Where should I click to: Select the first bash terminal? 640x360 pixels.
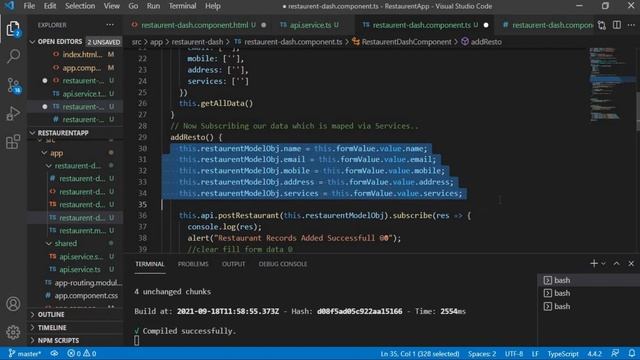tap(589, 280)
